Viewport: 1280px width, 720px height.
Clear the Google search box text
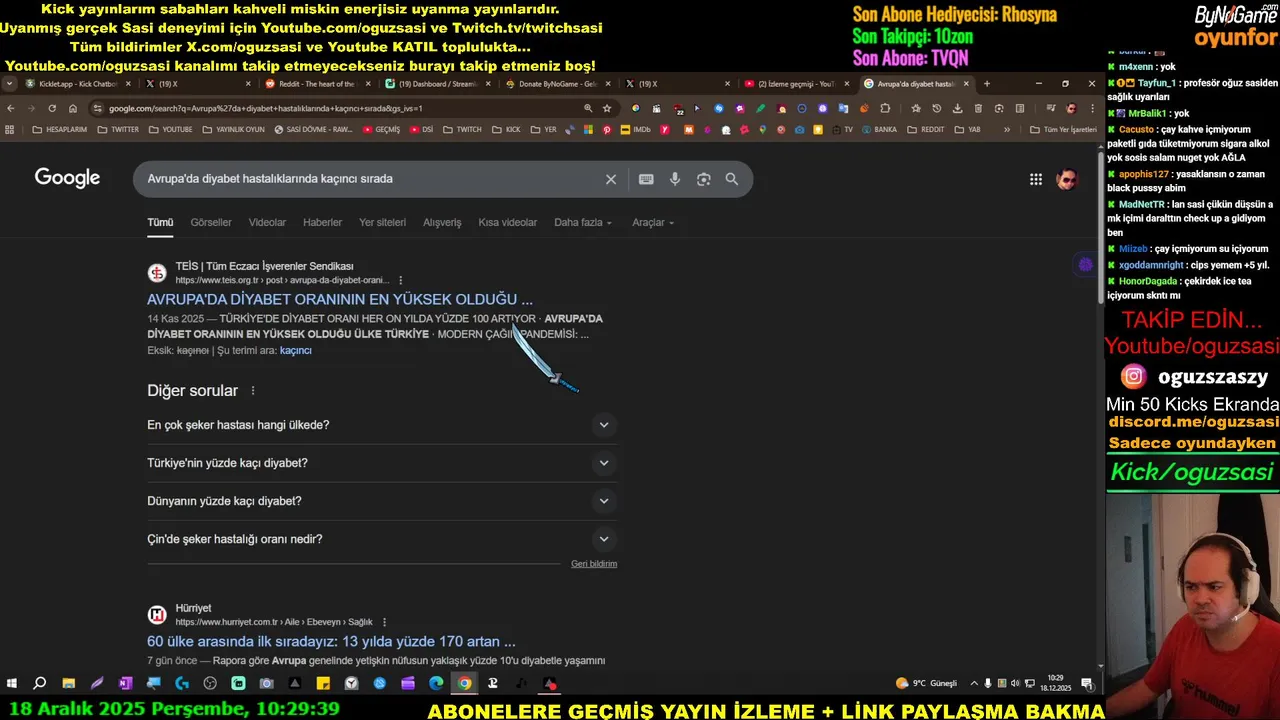click(611, 179)
